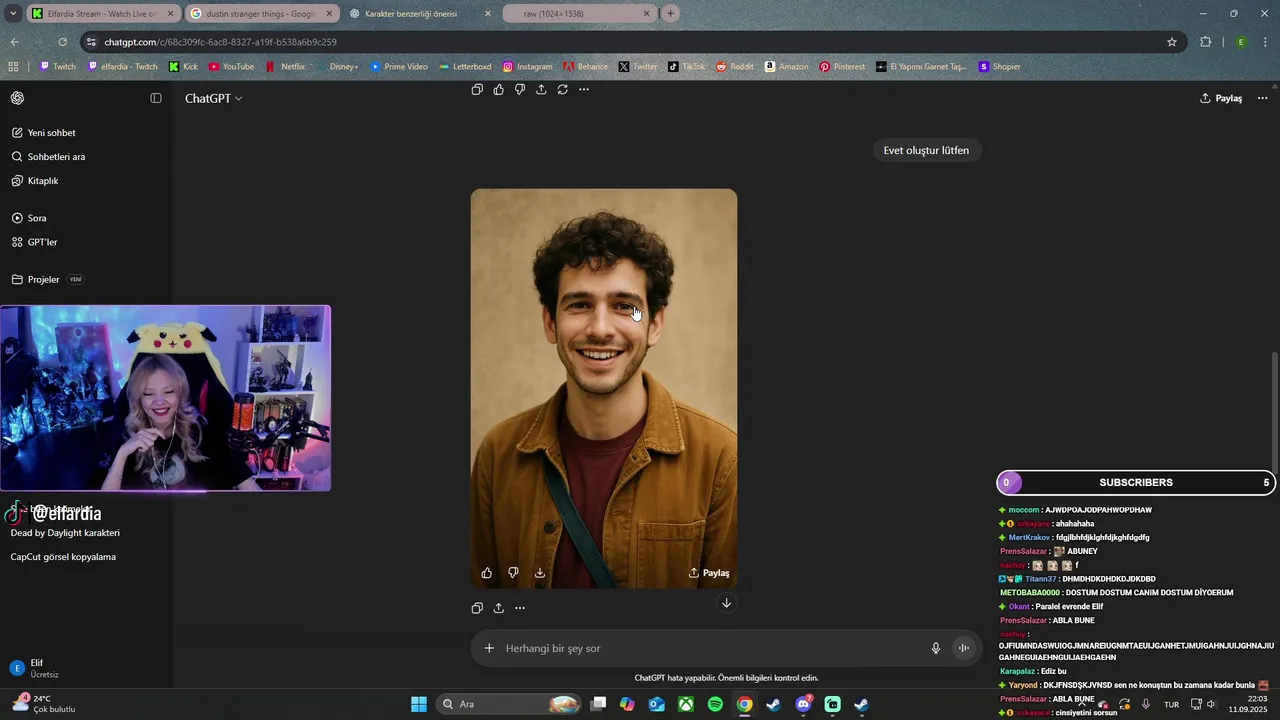Open the Chrome extensions puzzle icon

(1206, 42)
